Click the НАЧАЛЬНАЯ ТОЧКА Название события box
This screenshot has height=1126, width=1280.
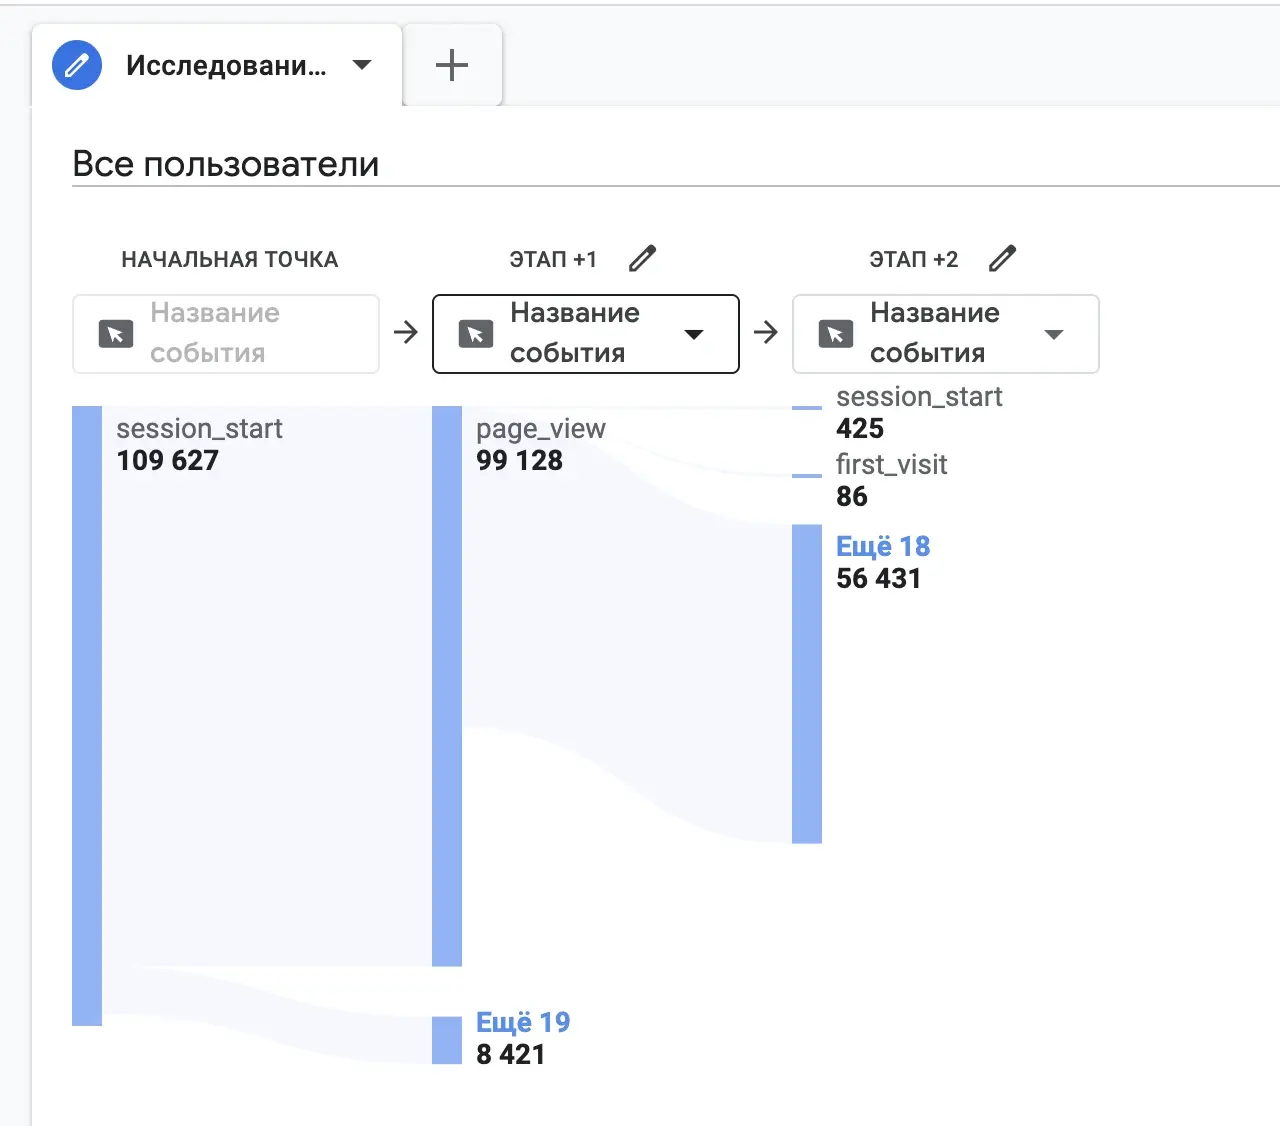tap(226, 334)
